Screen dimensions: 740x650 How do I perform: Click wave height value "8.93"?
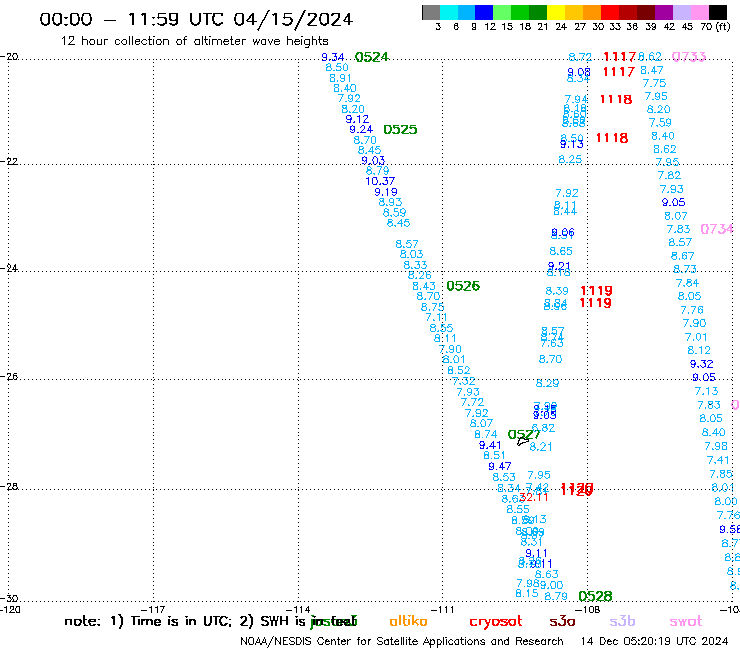390,202
